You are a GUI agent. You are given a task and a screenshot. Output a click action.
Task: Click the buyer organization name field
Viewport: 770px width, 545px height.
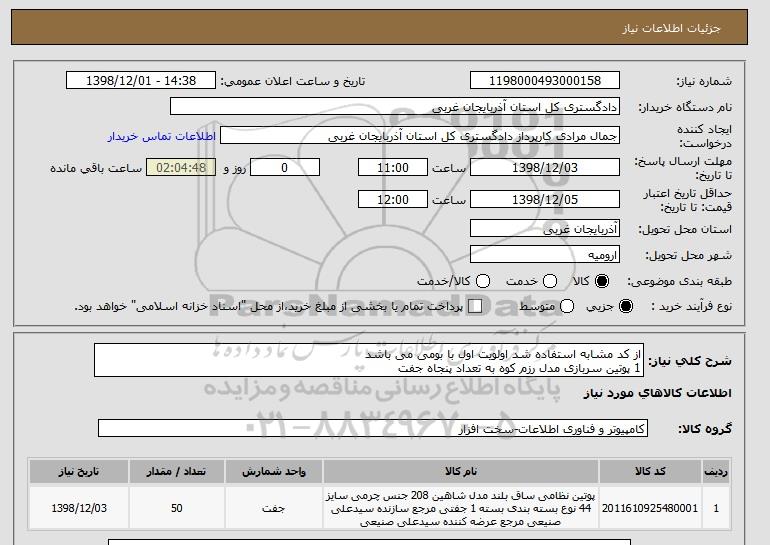click(395, 107)
